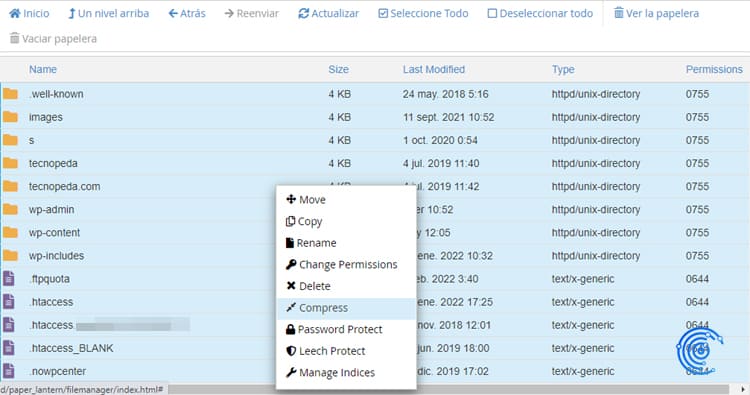Click the wp-content folder icon
The width and height of the screenshot is (750, 395).
coord(10,232)
